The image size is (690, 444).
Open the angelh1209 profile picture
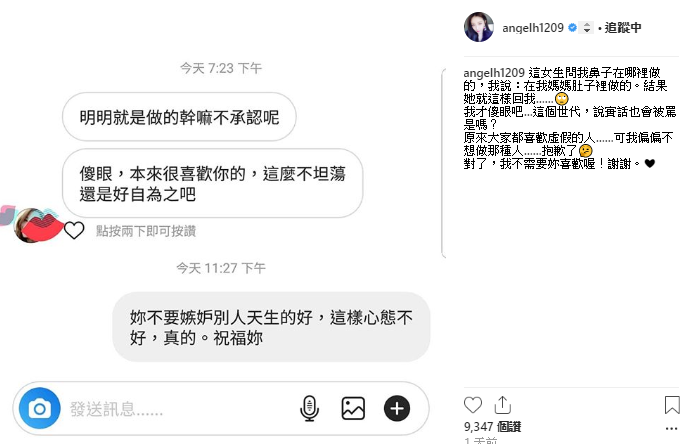(479, 27)
